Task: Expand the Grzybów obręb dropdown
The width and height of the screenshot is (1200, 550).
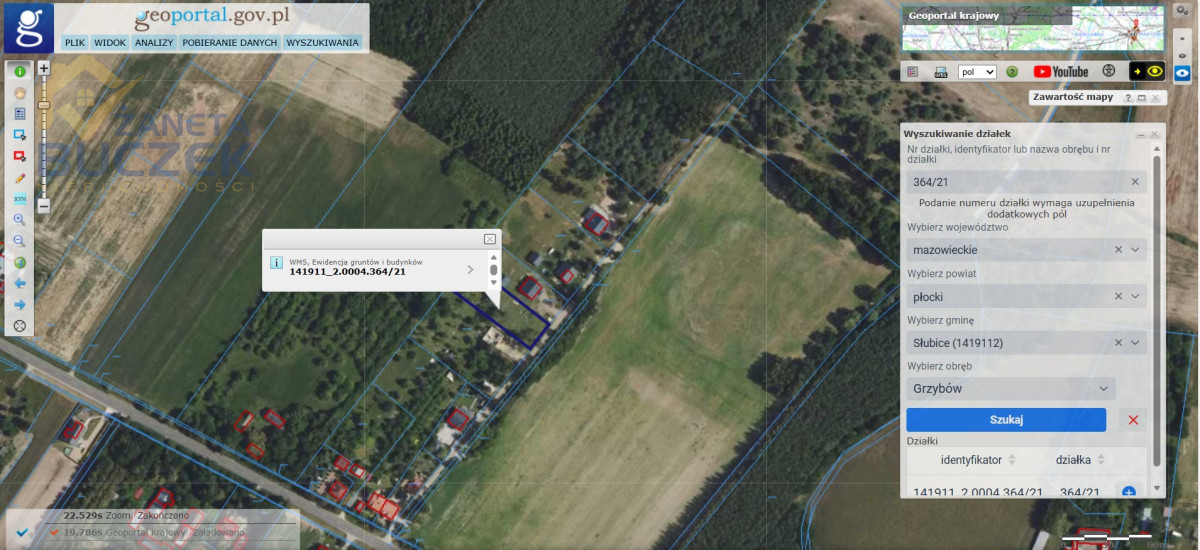Action: 1012,389
